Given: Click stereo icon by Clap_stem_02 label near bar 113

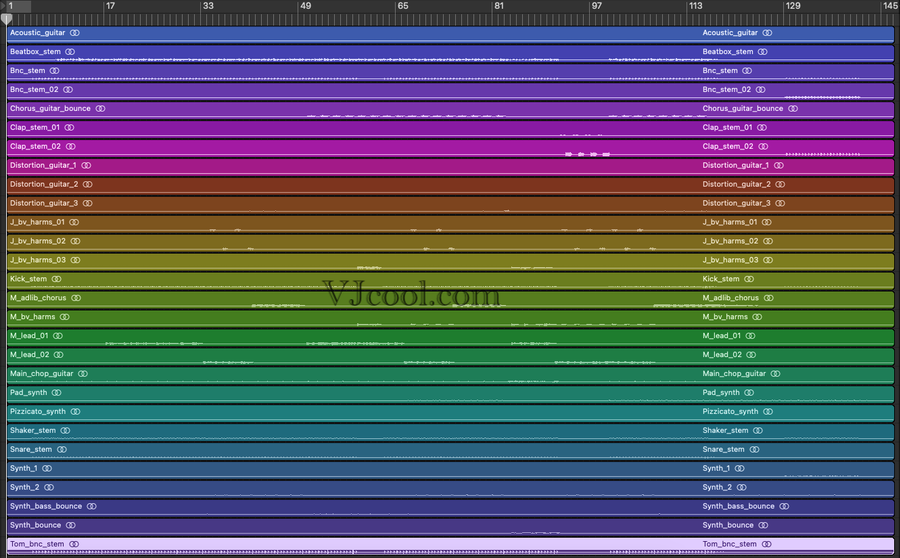Looking at the screenshot, I should (x=763, y=147).
